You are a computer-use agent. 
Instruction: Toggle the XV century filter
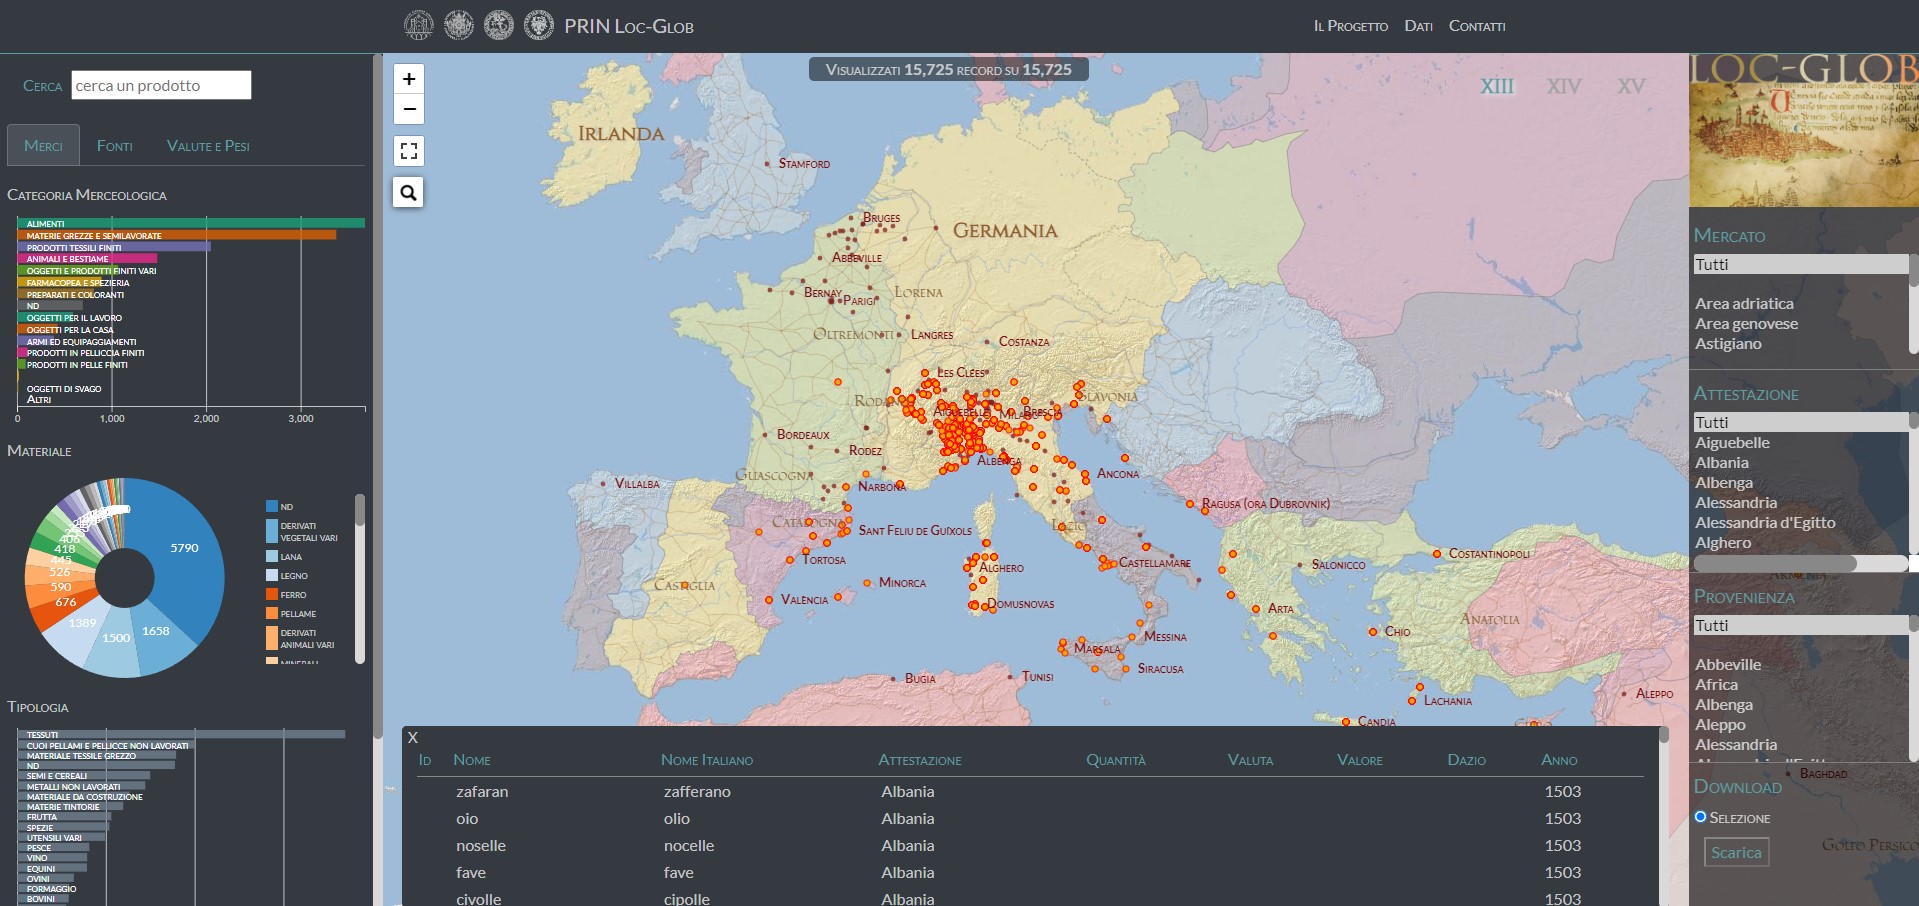tap(1631, 87)
